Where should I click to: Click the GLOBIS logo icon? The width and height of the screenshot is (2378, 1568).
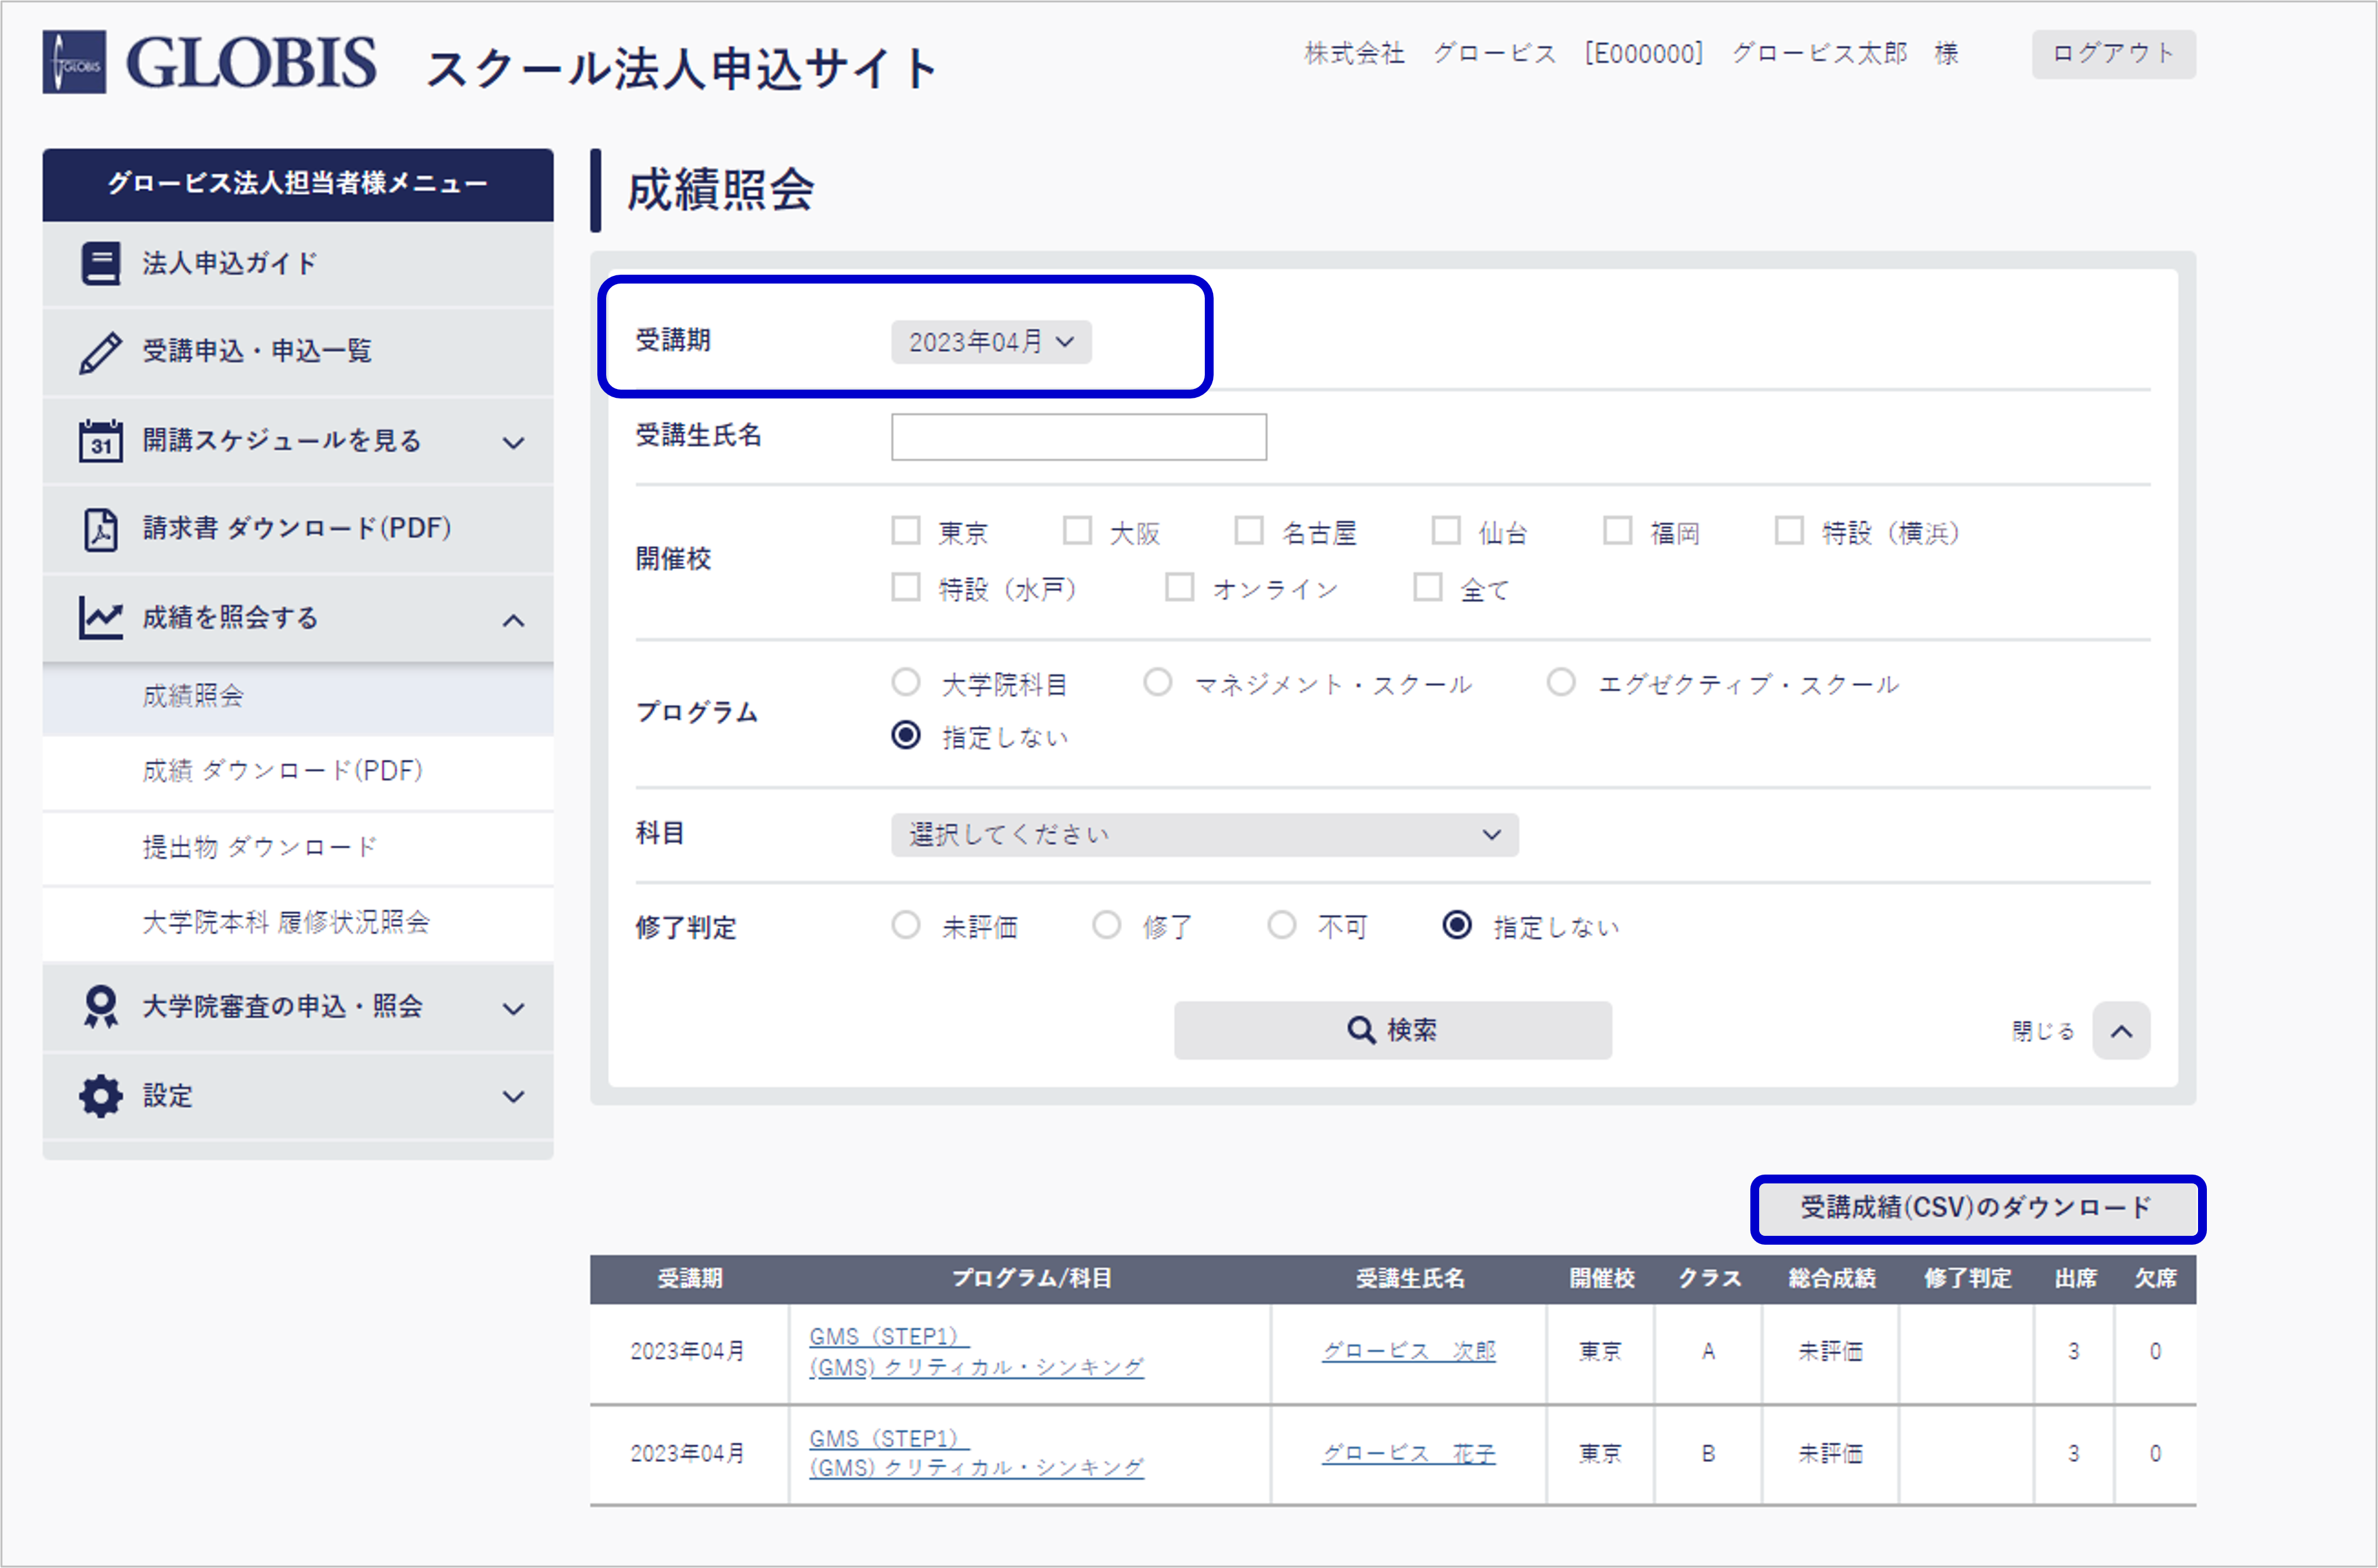(x=74, y=62)
